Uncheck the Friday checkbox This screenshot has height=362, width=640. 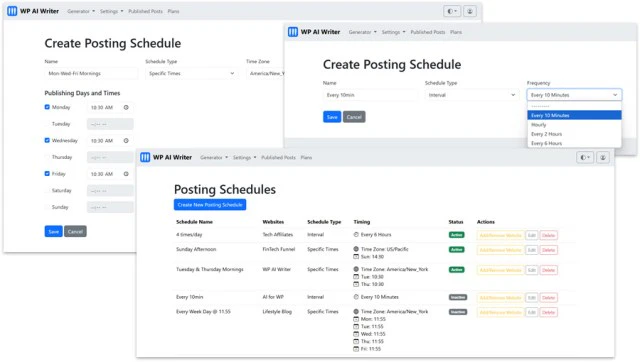tap(47, 174)
